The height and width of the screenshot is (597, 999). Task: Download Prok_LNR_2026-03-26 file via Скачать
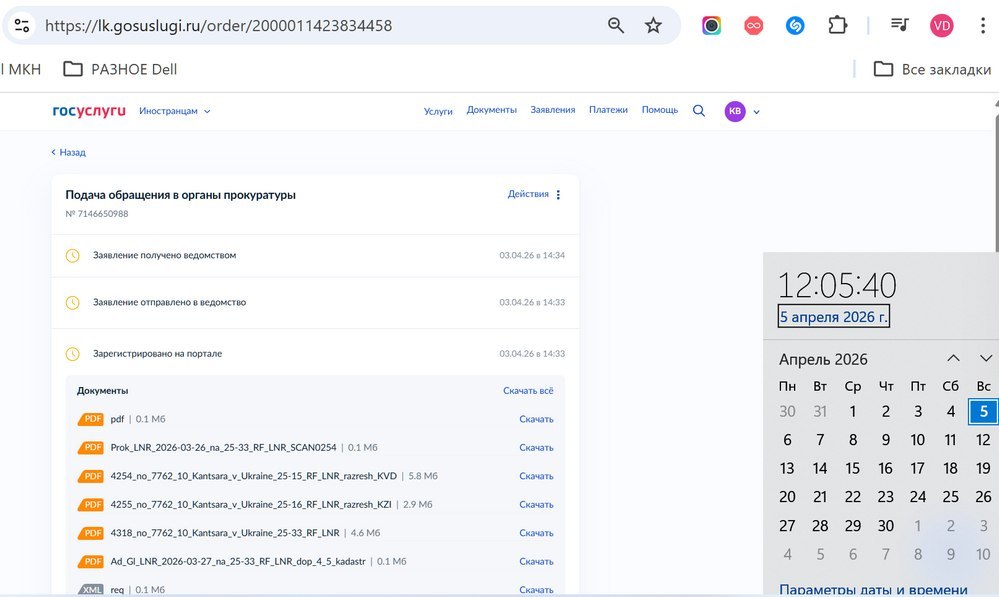536,447
